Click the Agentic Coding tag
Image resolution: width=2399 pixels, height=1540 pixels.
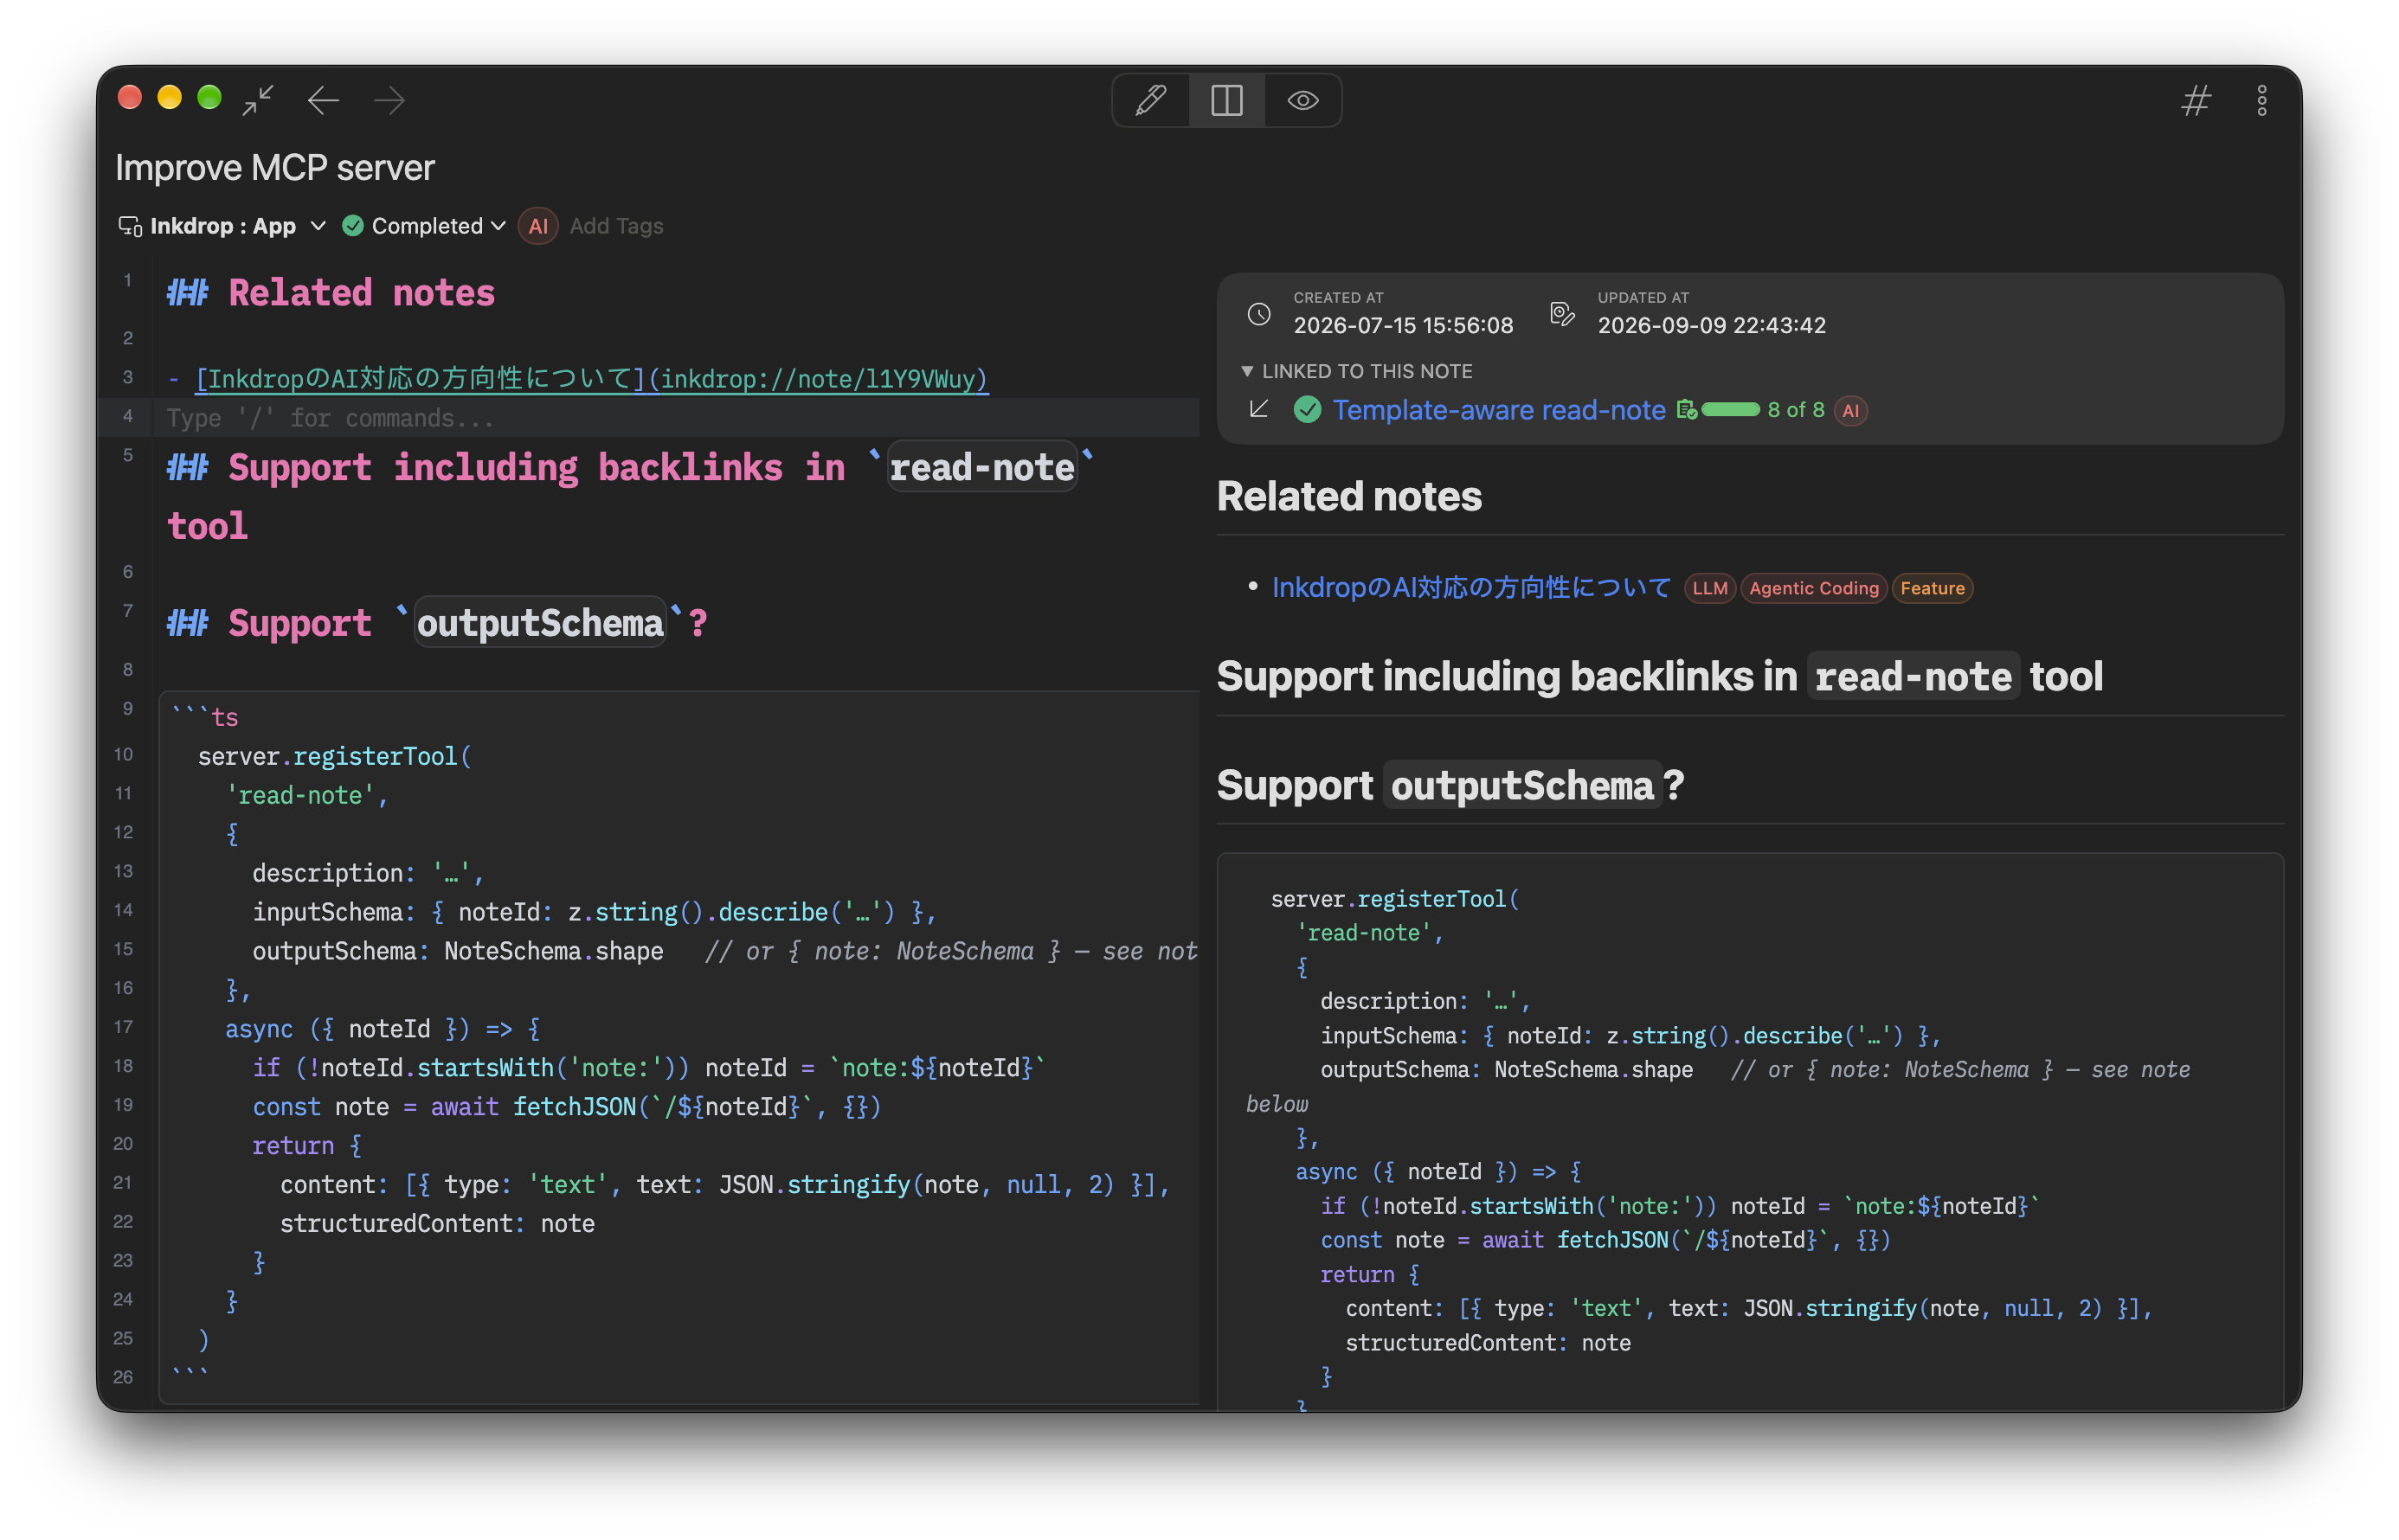pyautogui.click(x=1813, y=588)
